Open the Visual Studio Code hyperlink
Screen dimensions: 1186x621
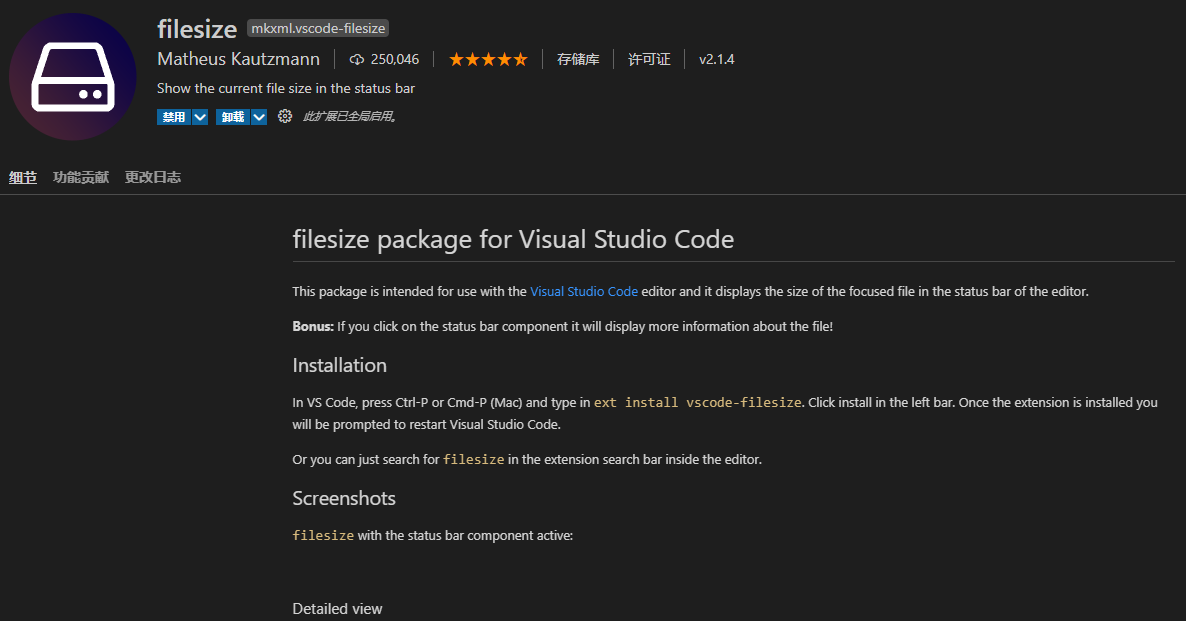[584, 291]
